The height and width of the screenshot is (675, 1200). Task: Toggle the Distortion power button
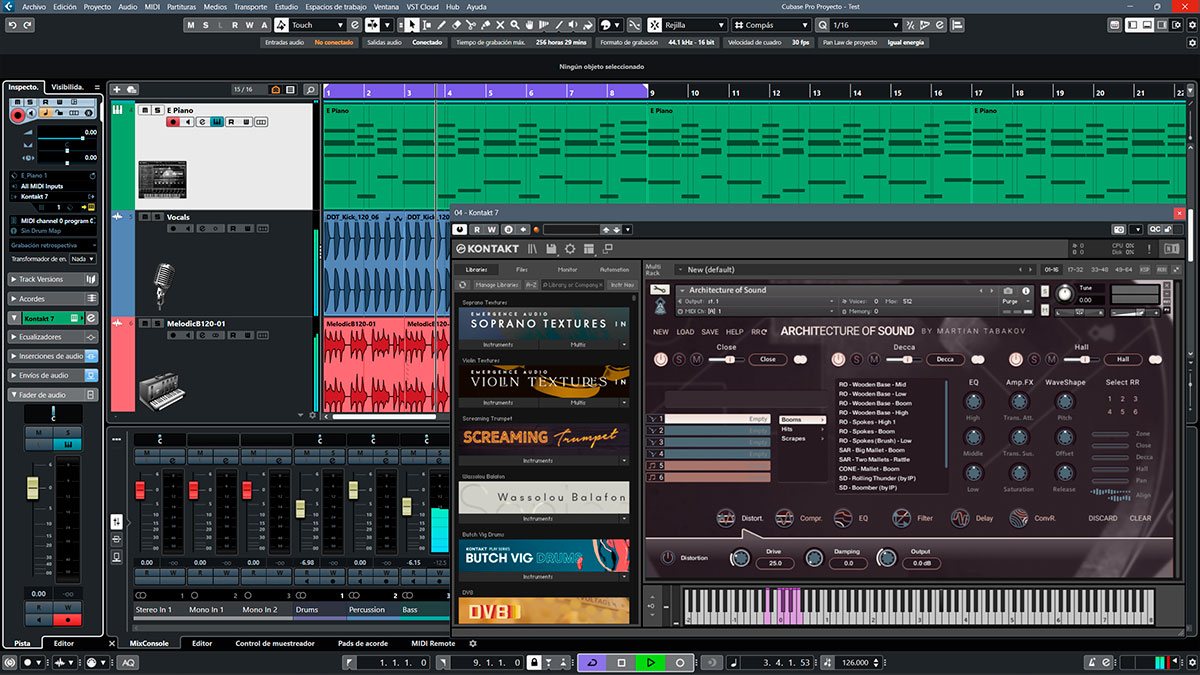click(668, 557)
